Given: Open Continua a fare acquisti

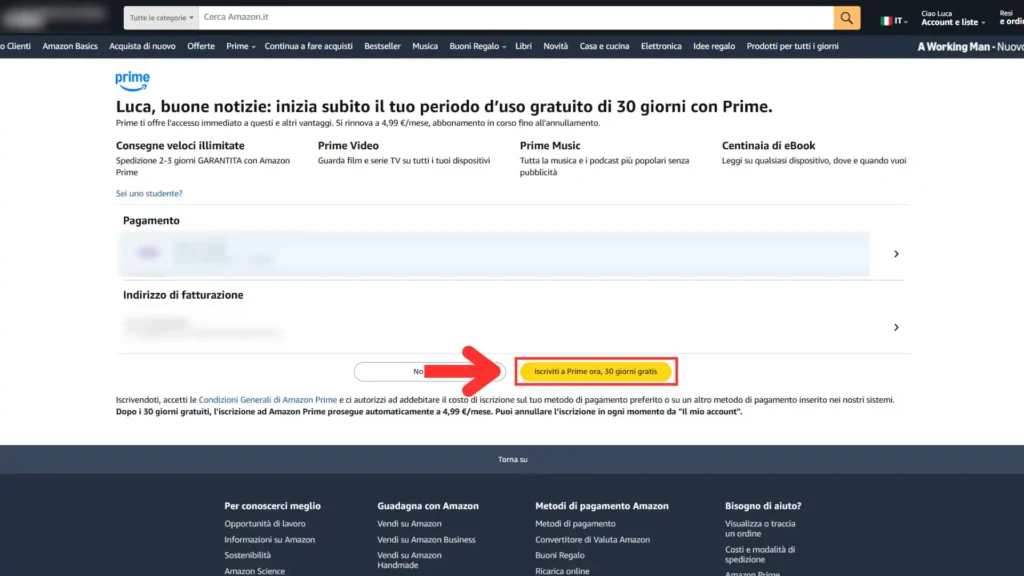Looking at the screenshot, I should click(x=308, y=46).
